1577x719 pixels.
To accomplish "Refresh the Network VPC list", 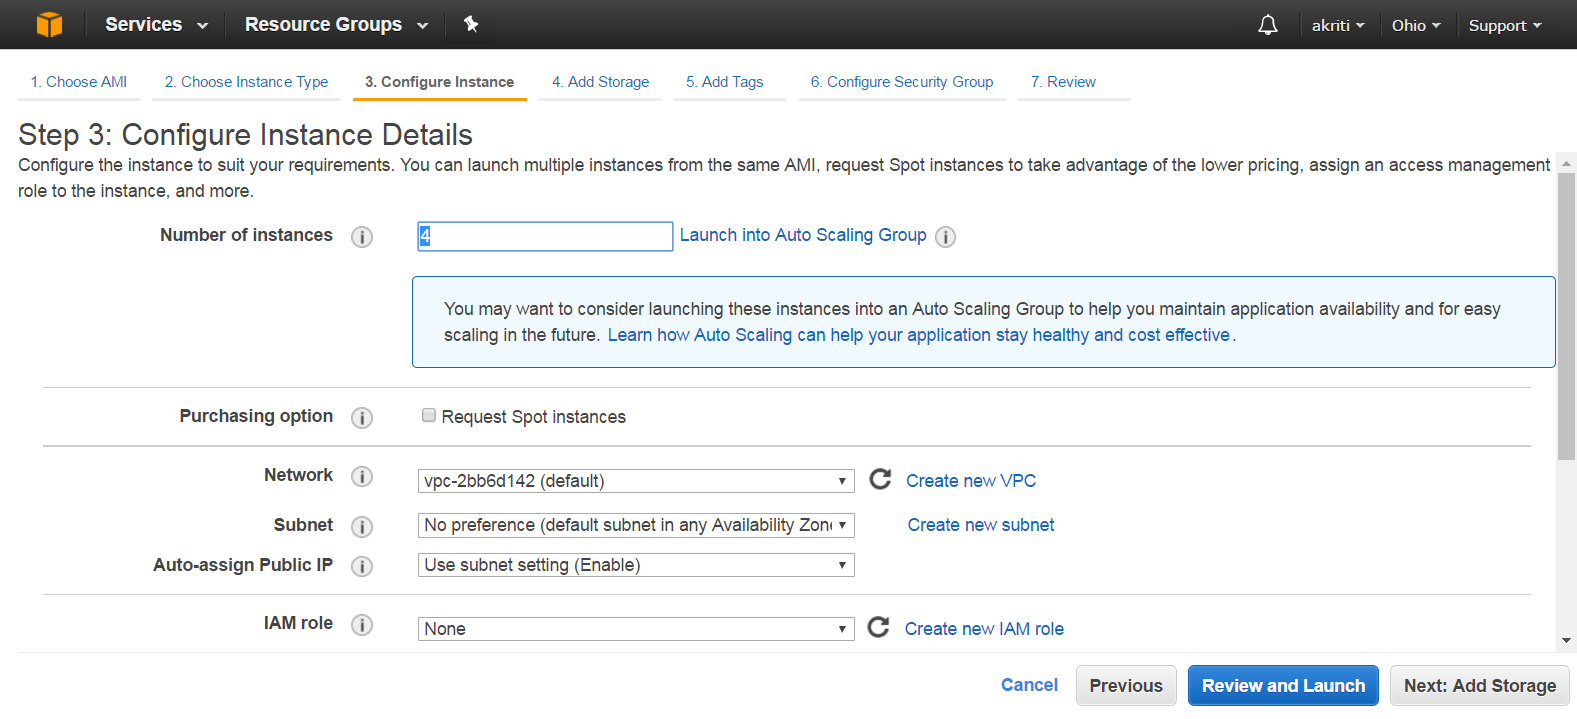I will pyautogui.click(x=880, y=480).
